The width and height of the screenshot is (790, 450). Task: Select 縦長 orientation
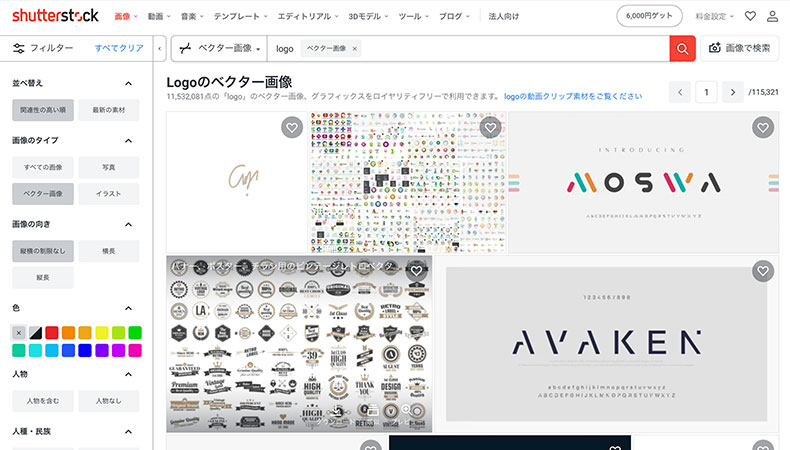43,278
